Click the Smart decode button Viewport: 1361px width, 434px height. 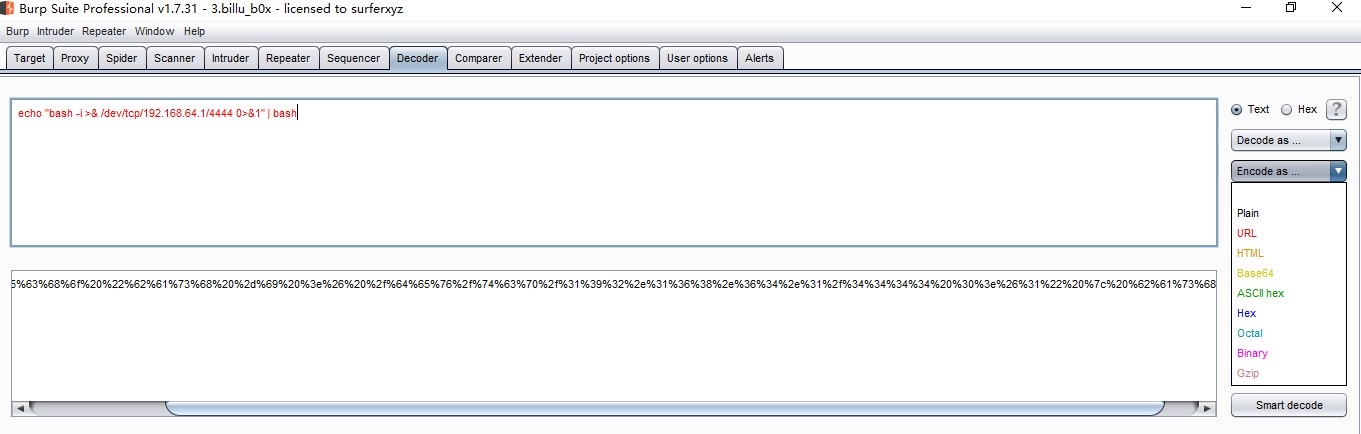[x=1289, y=405]
